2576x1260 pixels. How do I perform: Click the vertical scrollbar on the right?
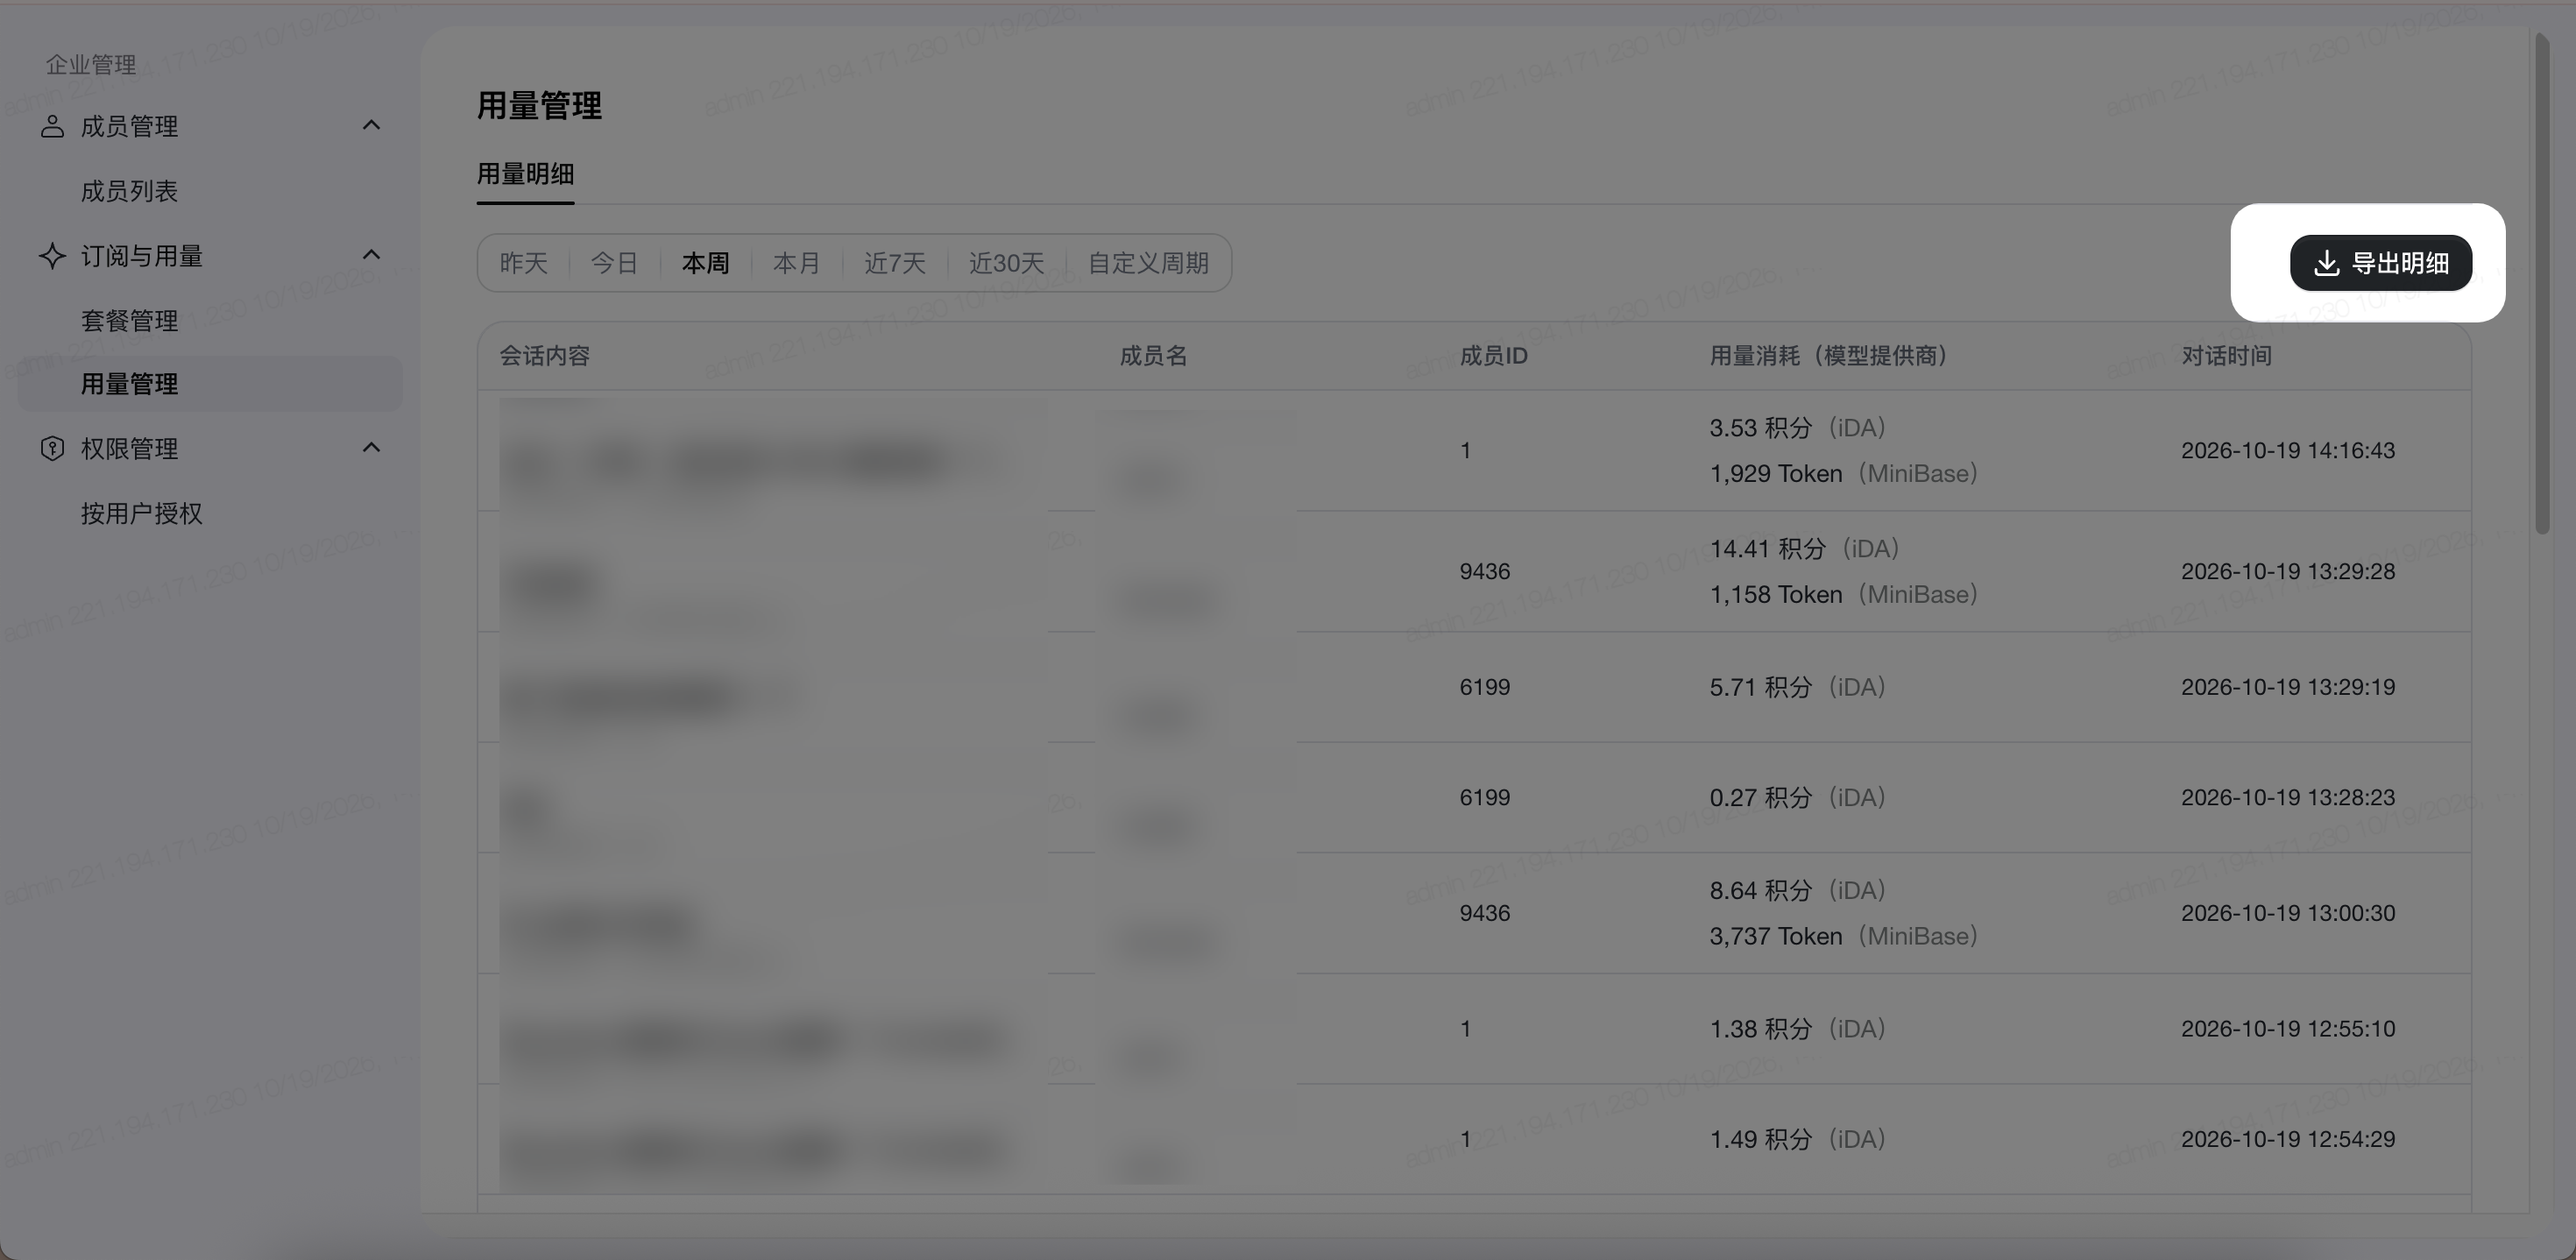coord(2542,283)
